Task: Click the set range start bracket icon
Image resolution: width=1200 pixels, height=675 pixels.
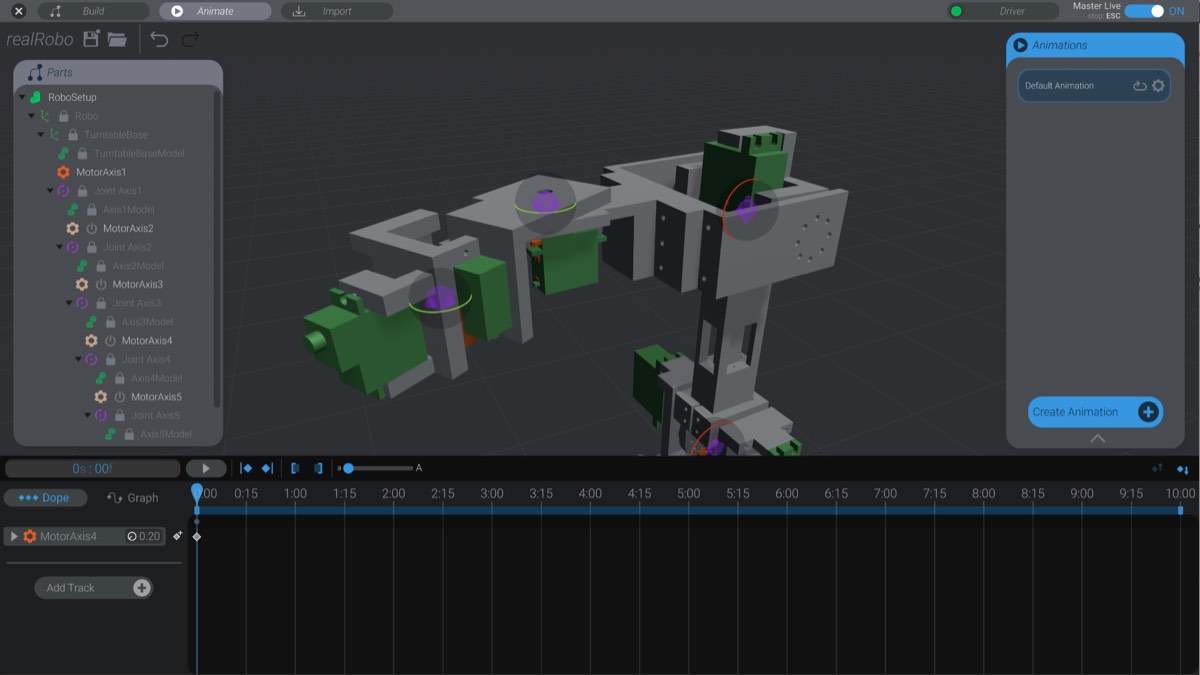Action: coord(296,467)
